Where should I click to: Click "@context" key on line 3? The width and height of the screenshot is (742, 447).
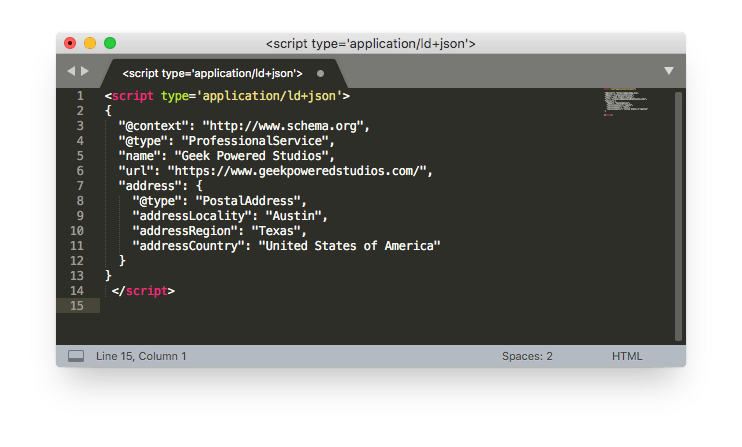(153, 126)
